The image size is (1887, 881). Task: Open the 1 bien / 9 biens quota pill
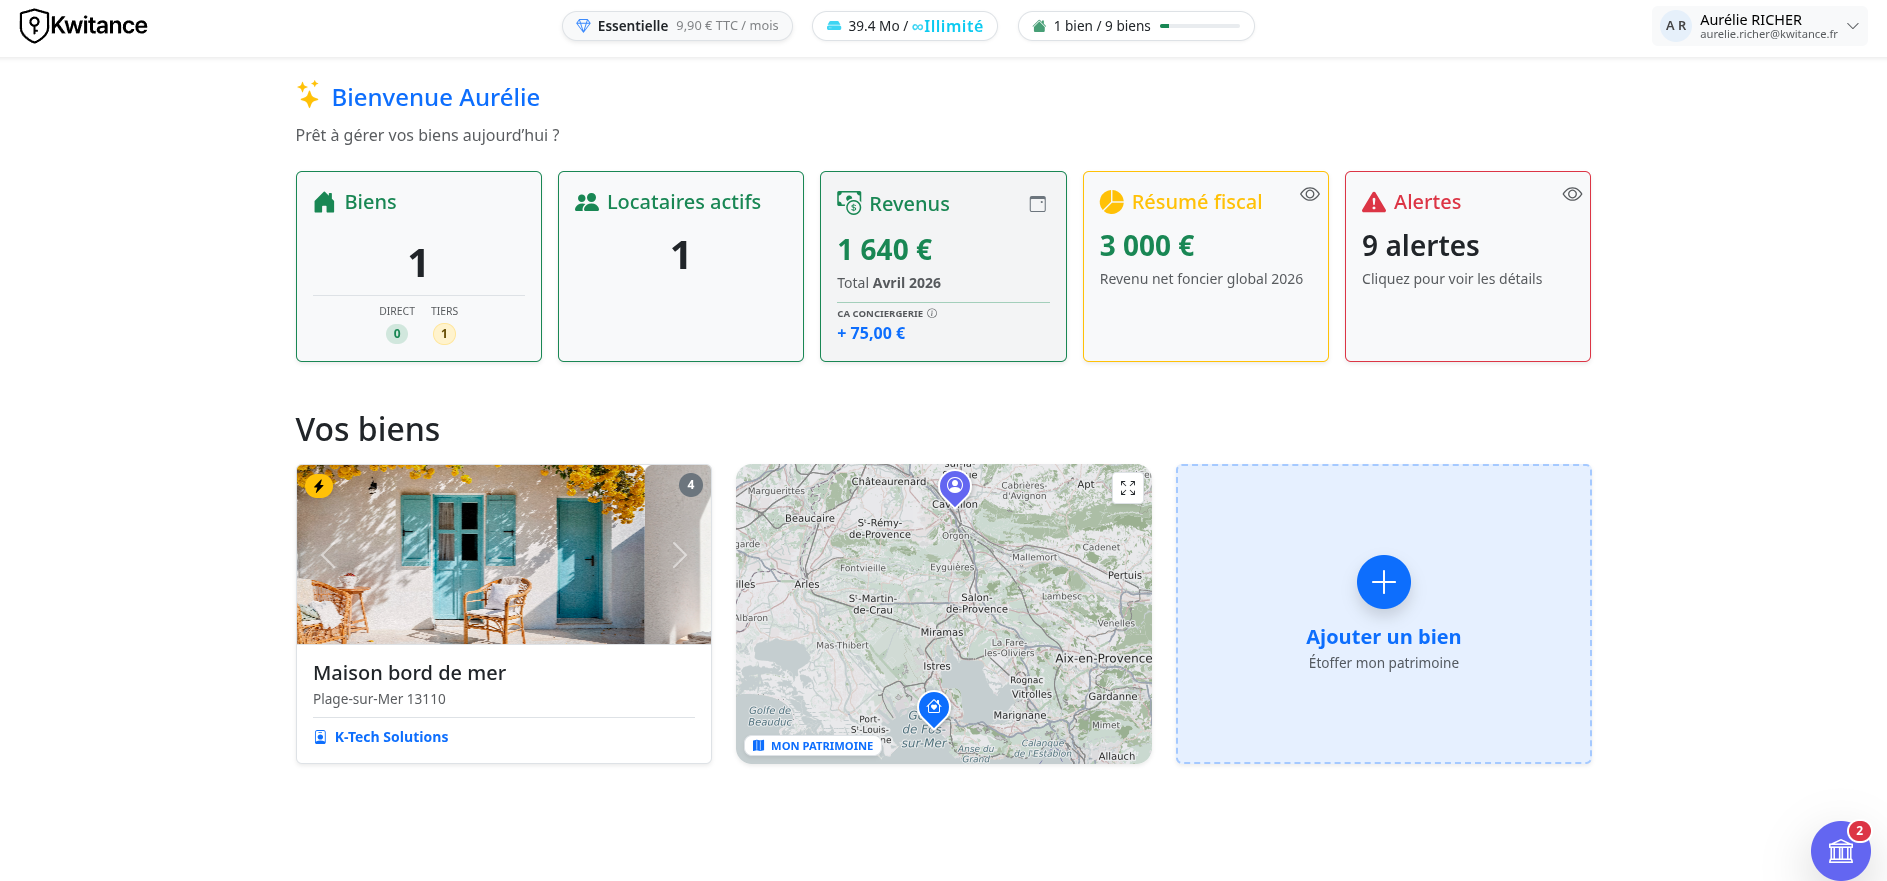1136,26
